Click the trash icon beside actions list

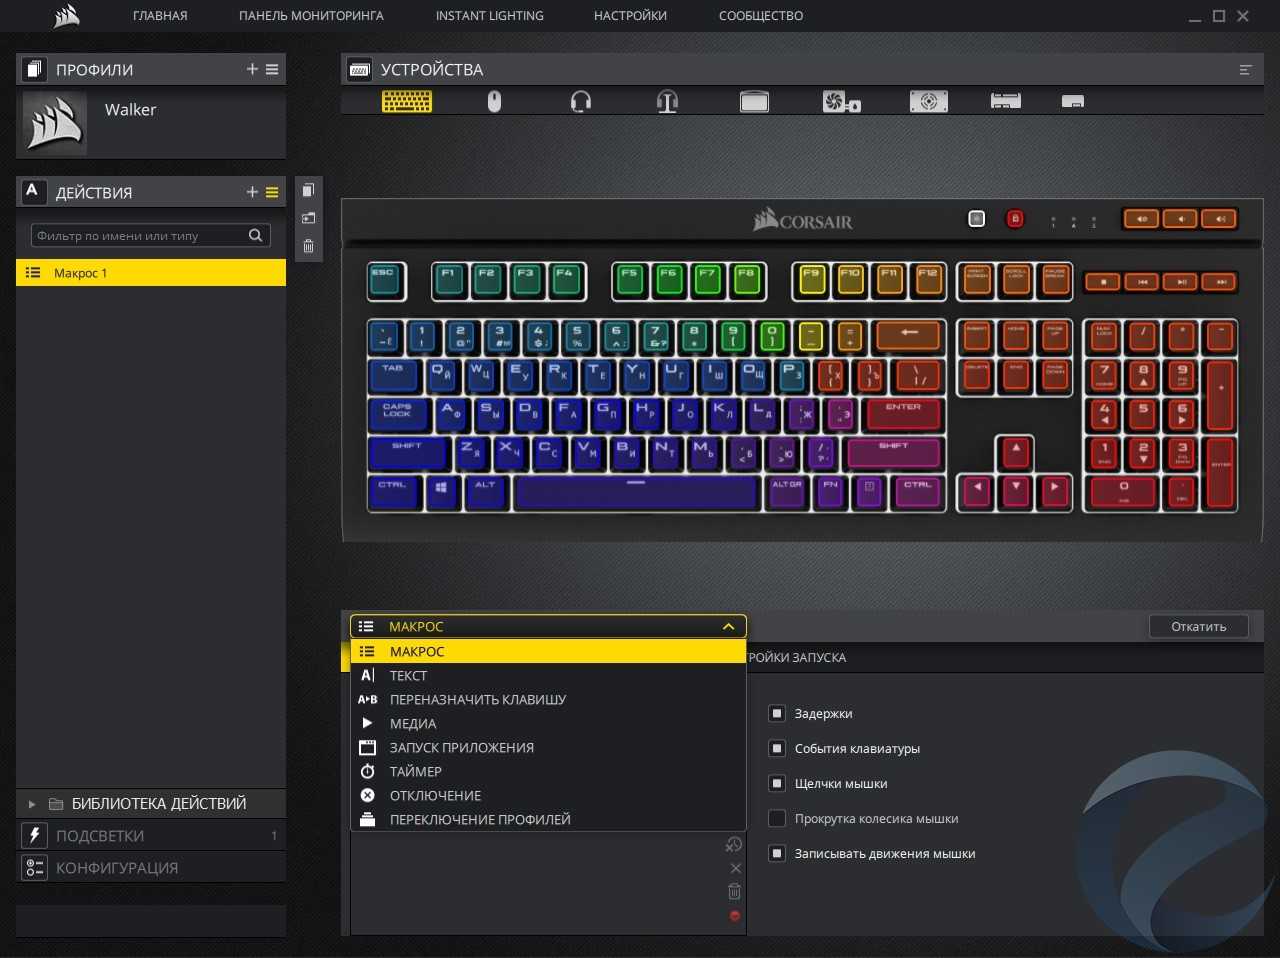point(308,246)
